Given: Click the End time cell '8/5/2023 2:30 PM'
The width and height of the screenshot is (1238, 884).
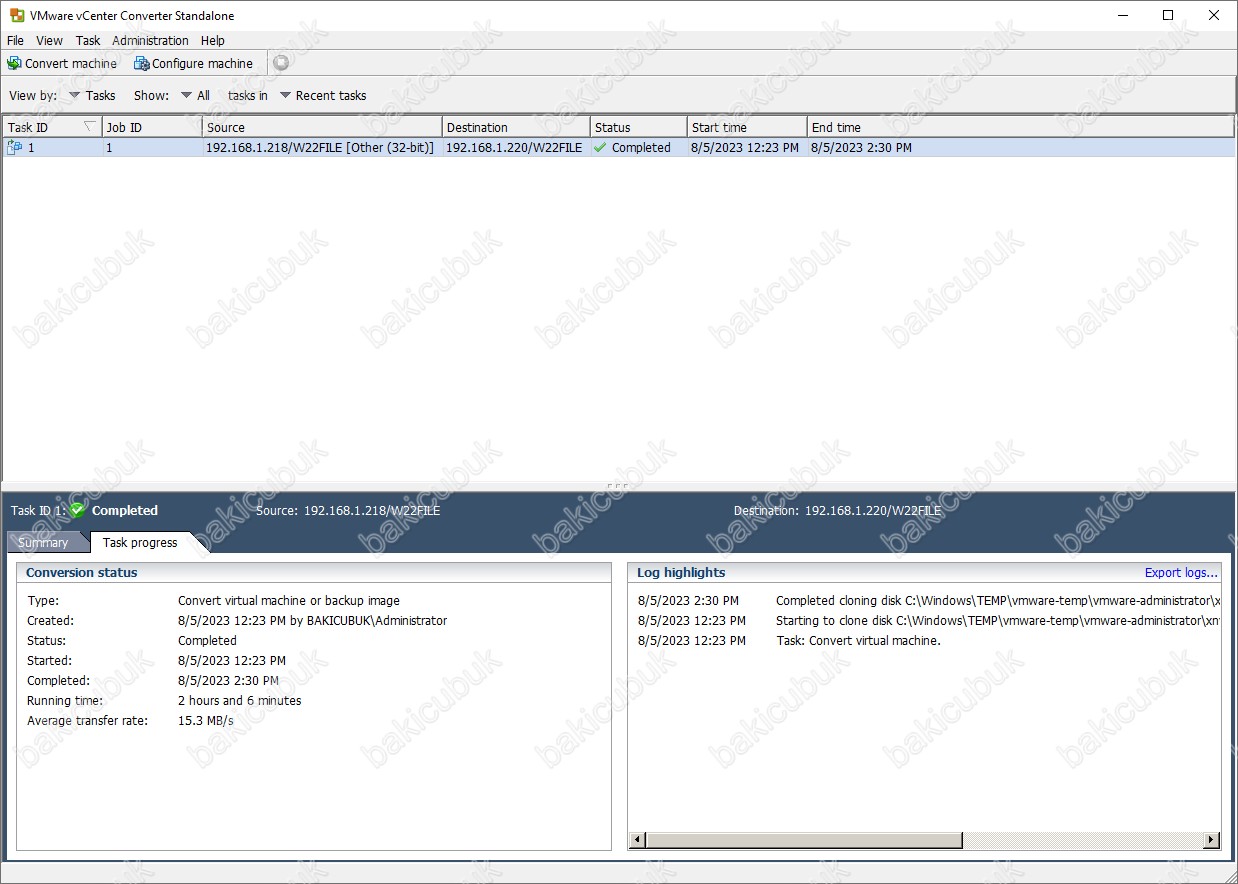Looking at the screenshot, I should 861,147.
